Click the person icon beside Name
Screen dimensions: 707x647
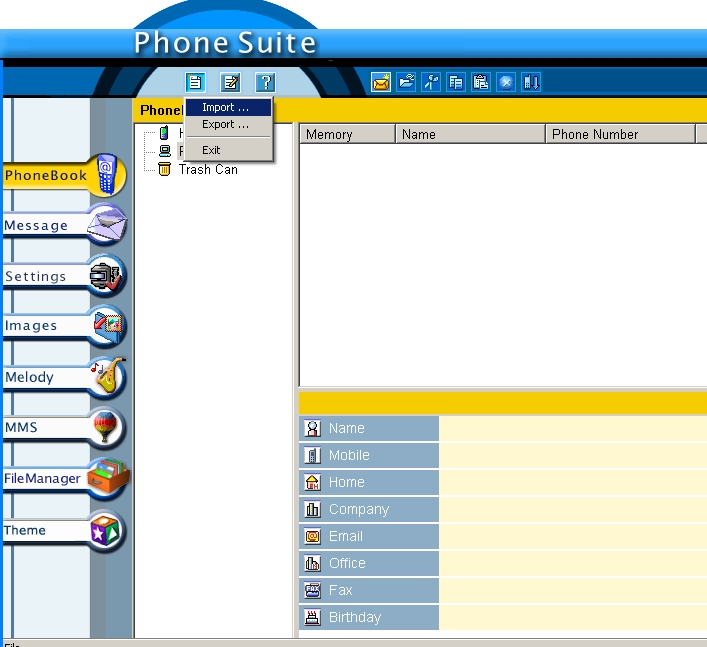312,428
